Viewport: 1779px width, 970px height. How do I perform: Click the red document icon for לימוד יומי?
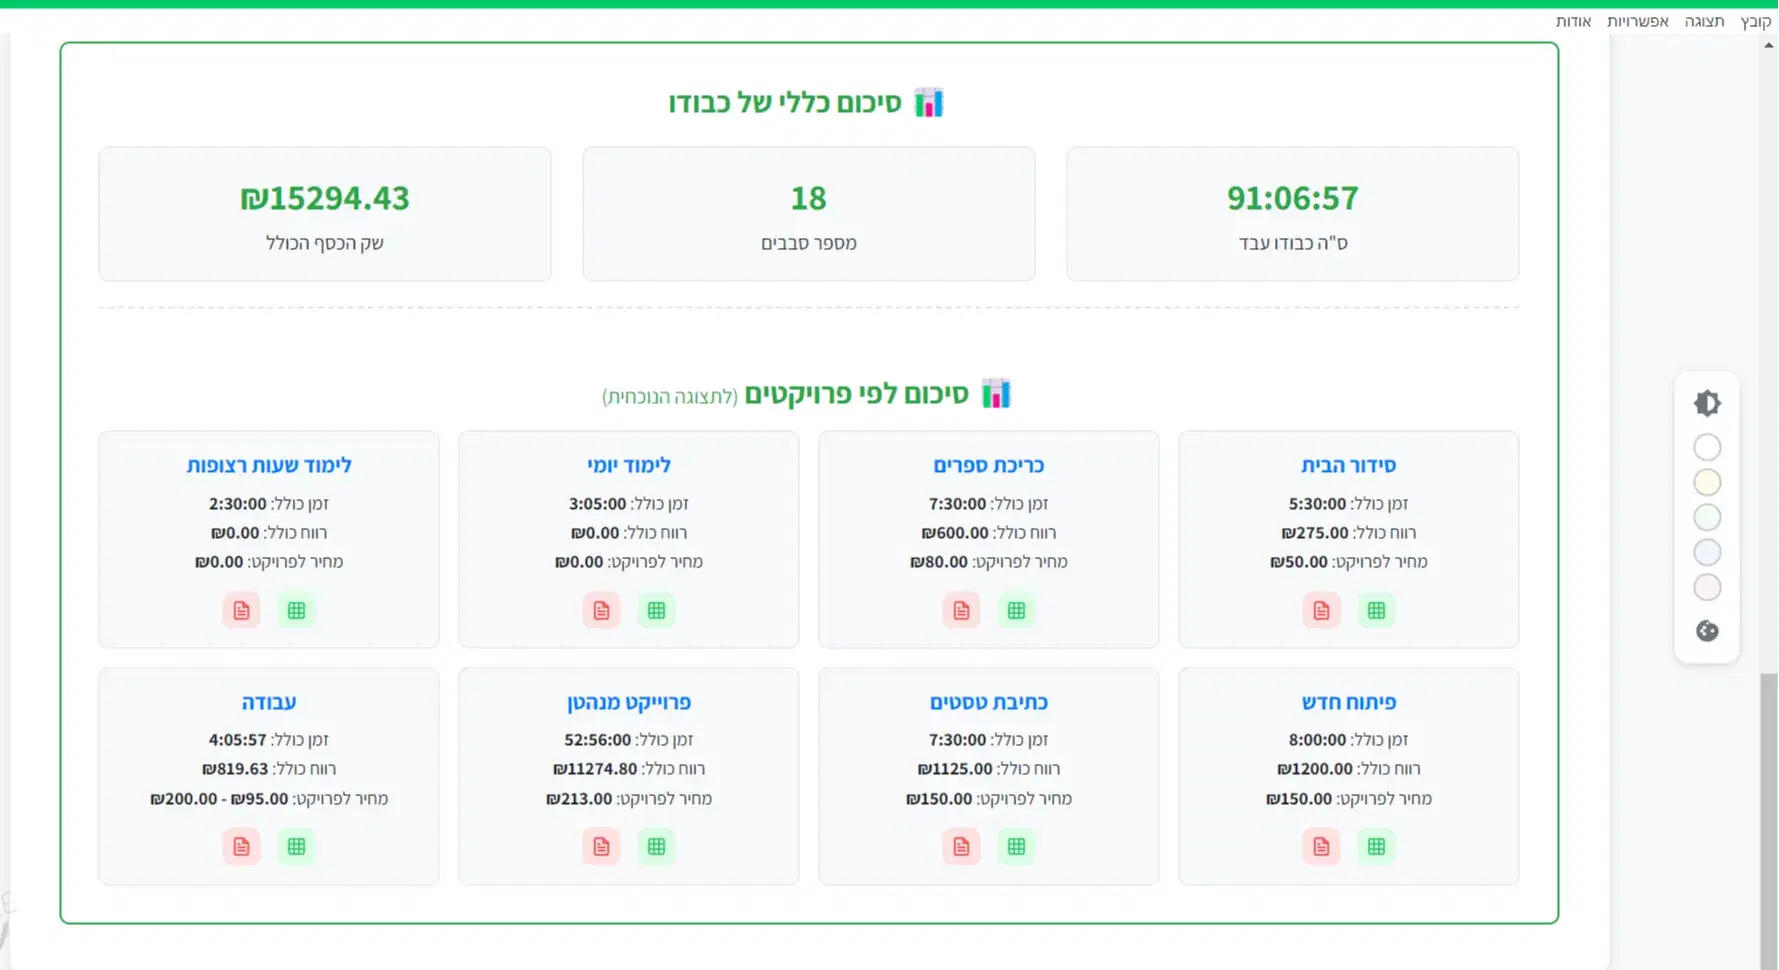coord(600,610)
